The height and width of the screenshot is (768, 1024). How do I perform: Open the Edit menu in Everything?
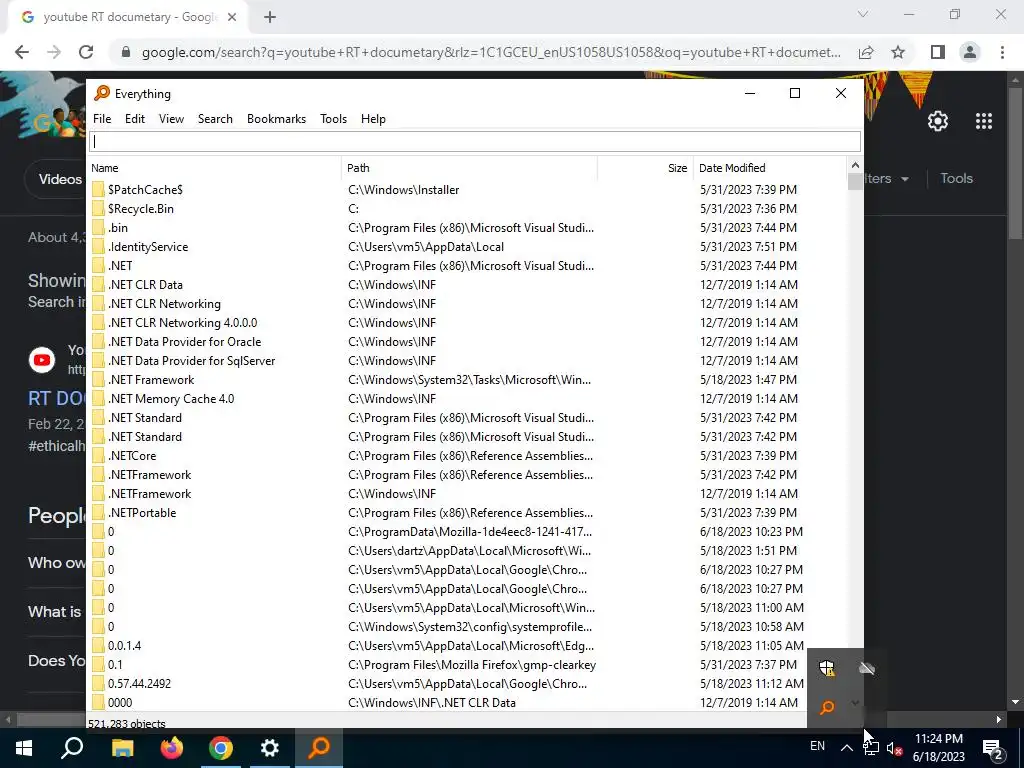(x=135, y=119)
